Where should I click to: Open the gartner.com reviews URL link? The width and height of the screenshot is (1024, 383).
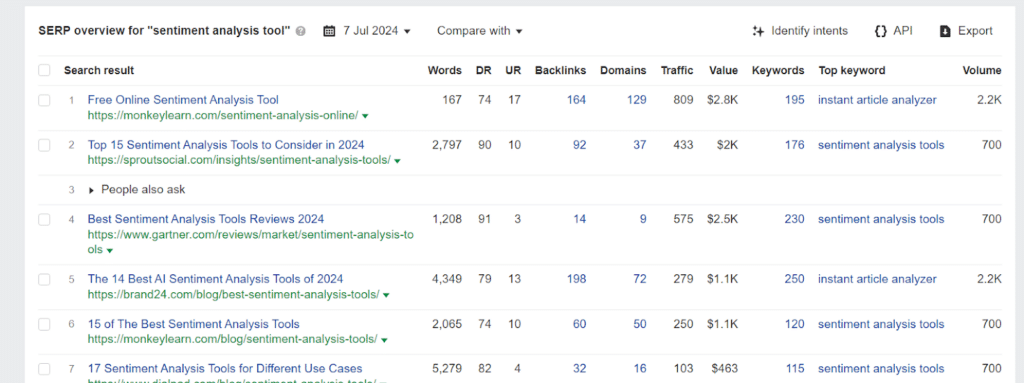pos(251,242)
